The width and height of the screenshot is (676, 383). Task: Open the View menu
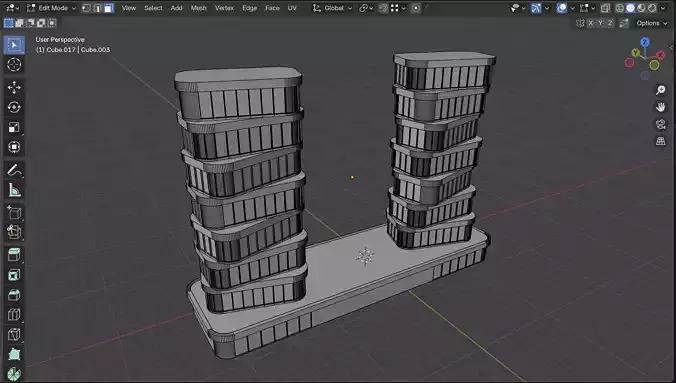[128, 8]
